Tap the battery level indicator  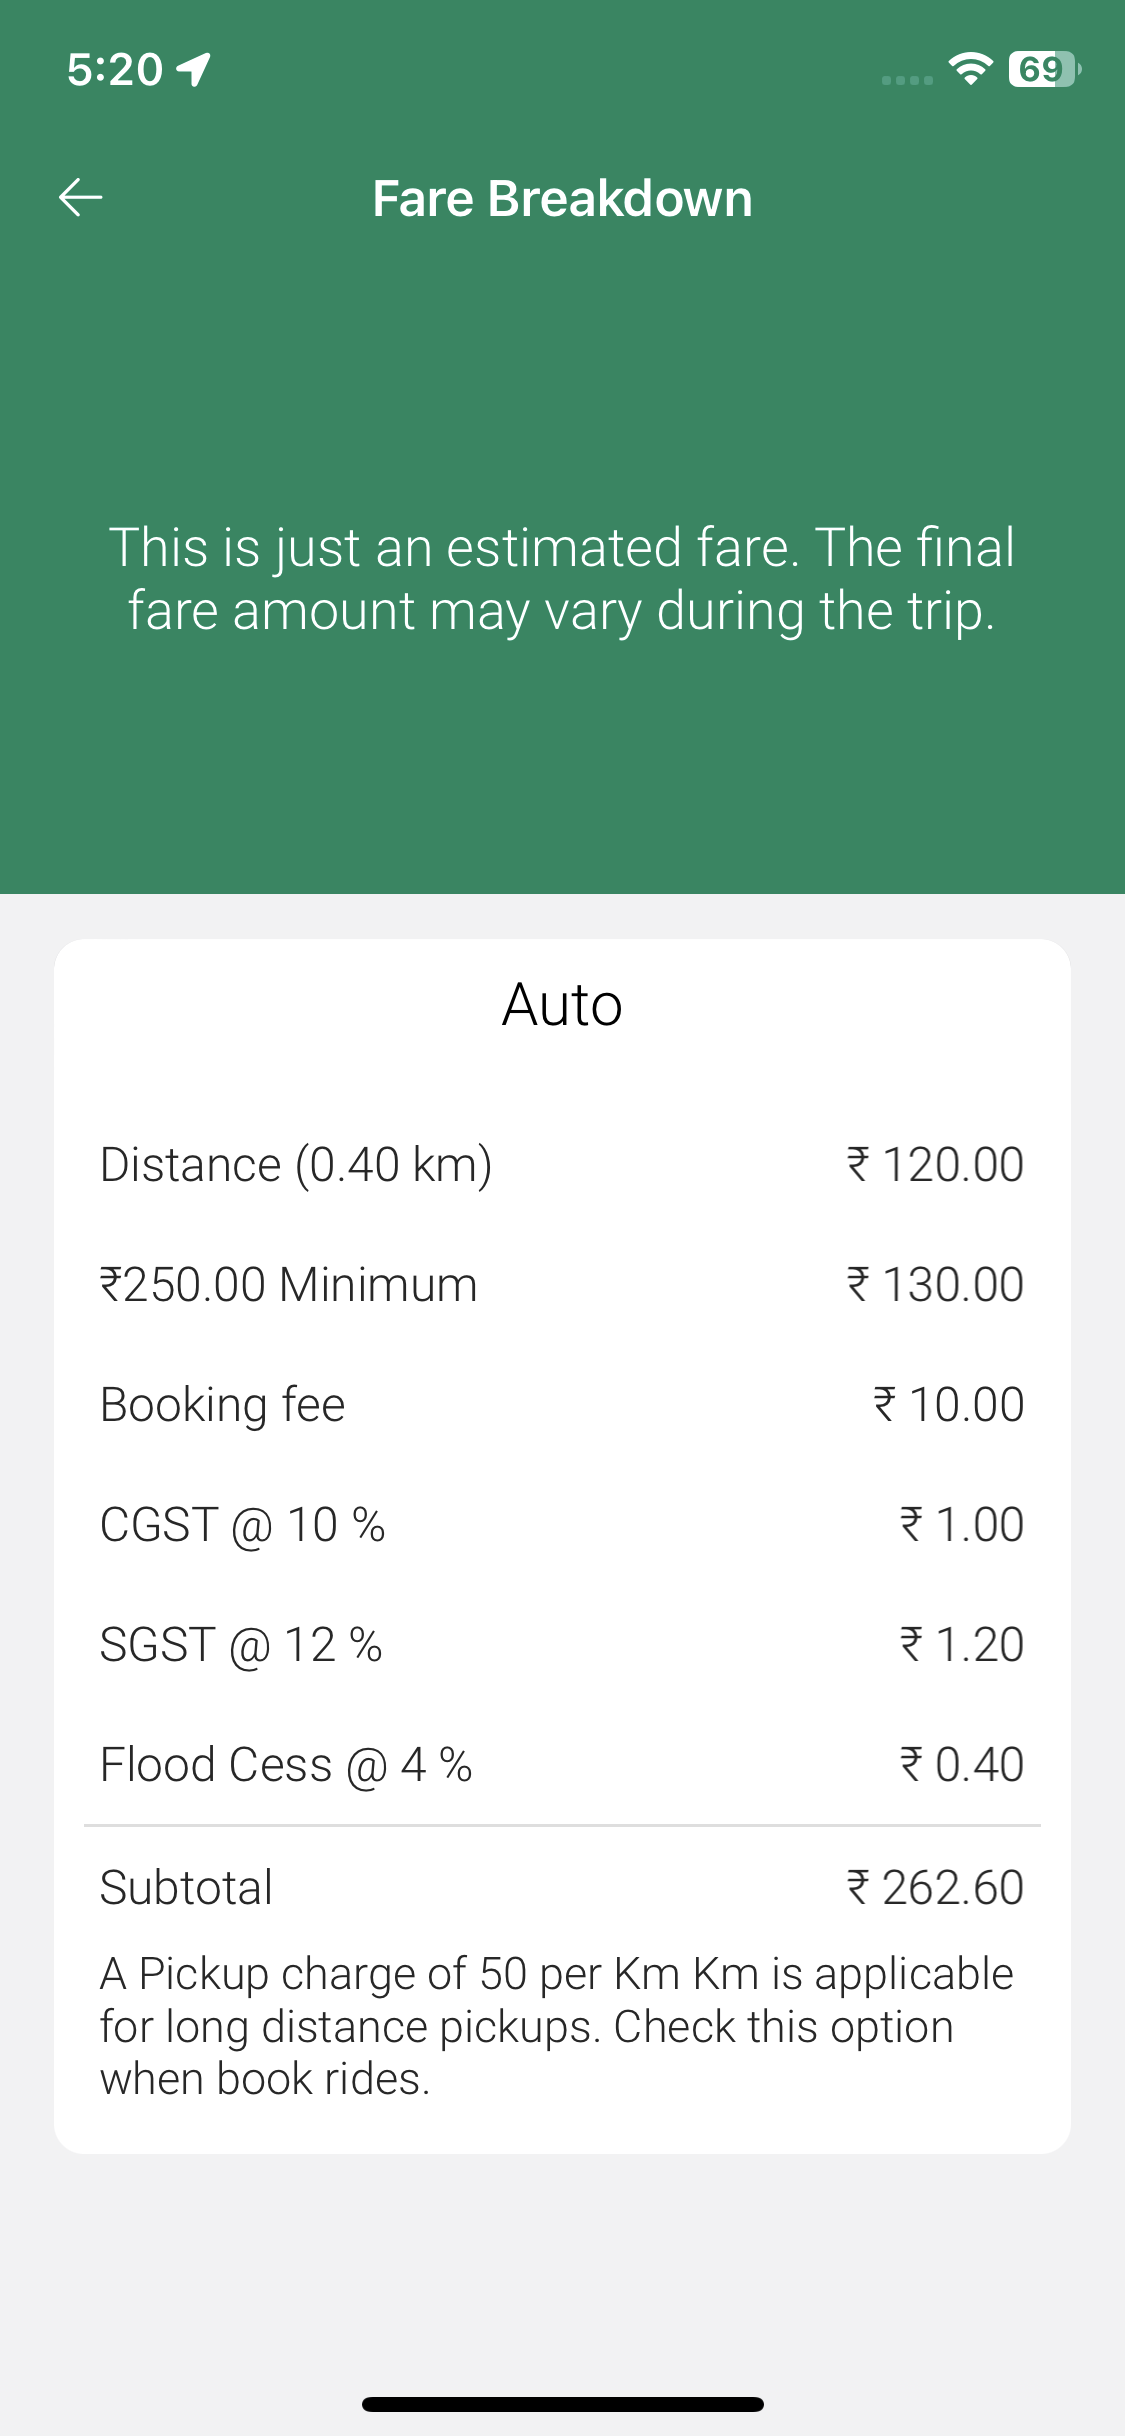[x=1043, y=69]
